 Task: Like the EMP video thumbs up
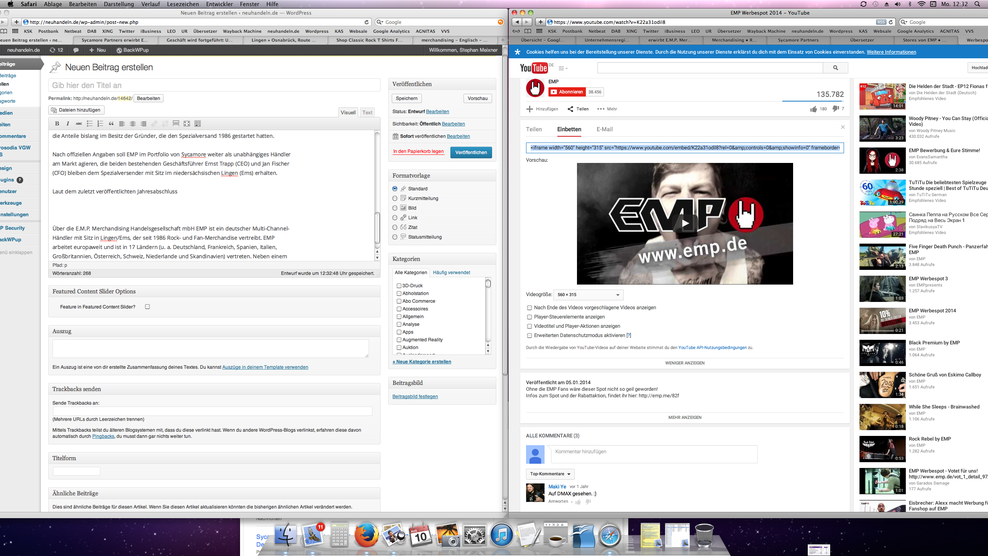pos(813,109)
